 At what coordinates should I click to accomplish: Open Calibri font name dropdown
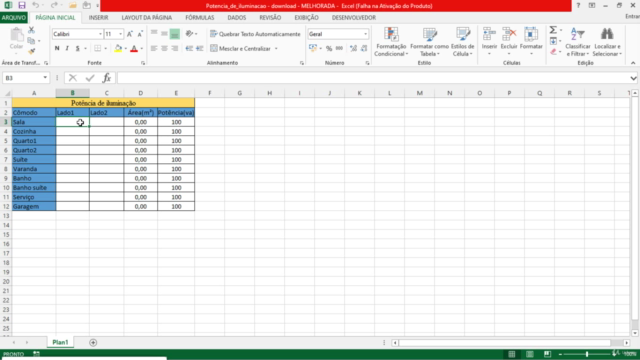click(100, 34)
